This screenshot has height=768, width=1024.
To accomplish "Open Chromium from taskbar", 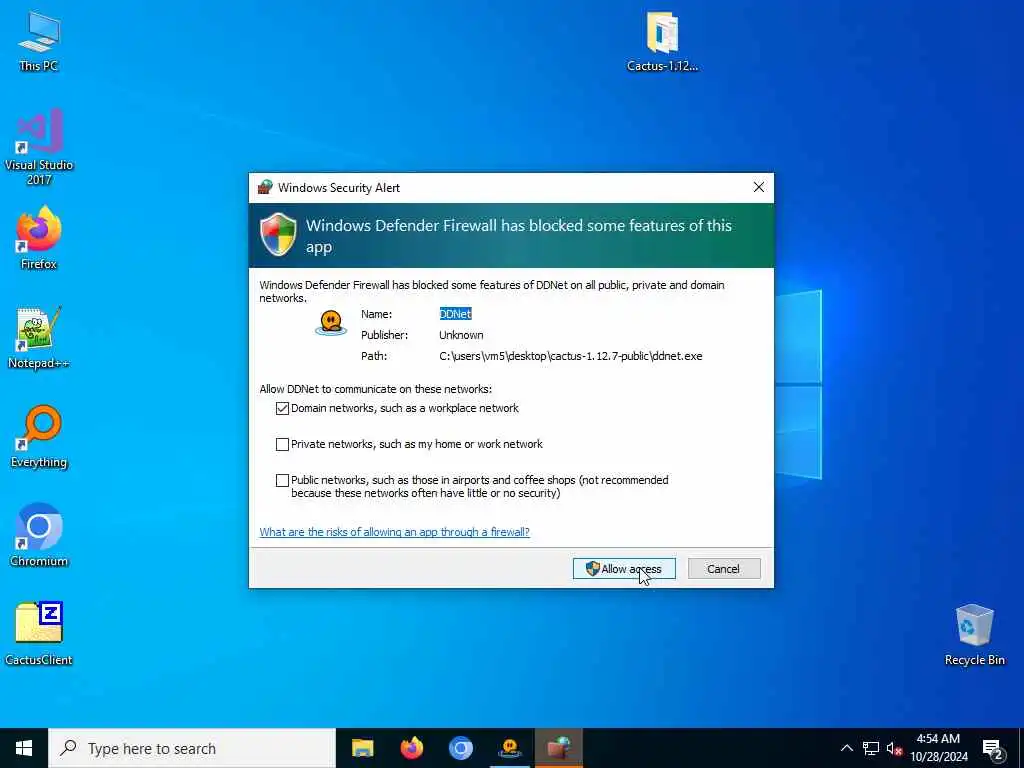I will pos(460,748).
